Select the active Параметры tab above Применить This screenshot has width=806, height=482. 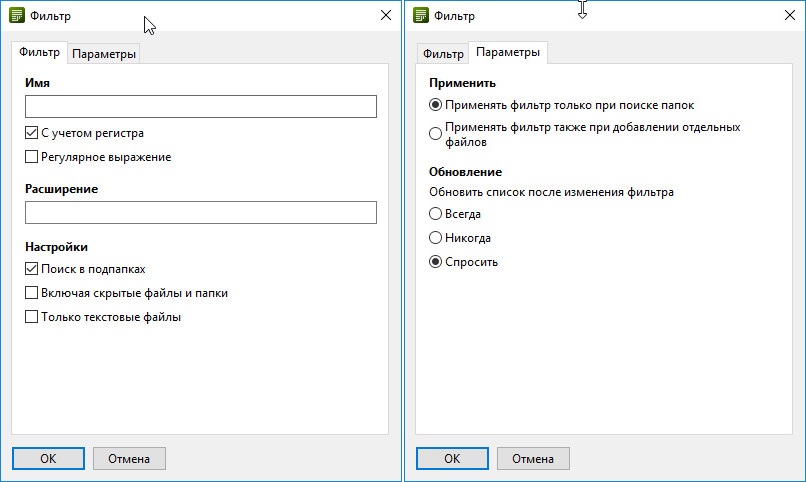[508, 53]
